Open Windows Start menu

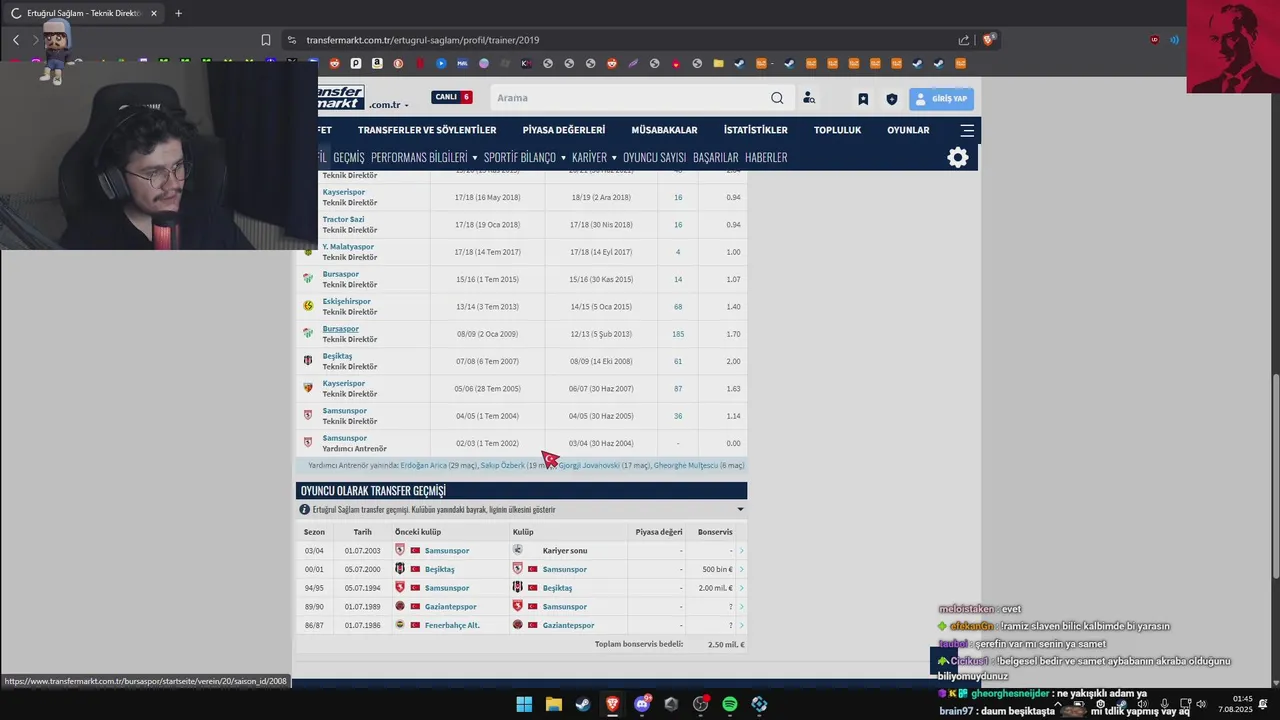(524, 704)
